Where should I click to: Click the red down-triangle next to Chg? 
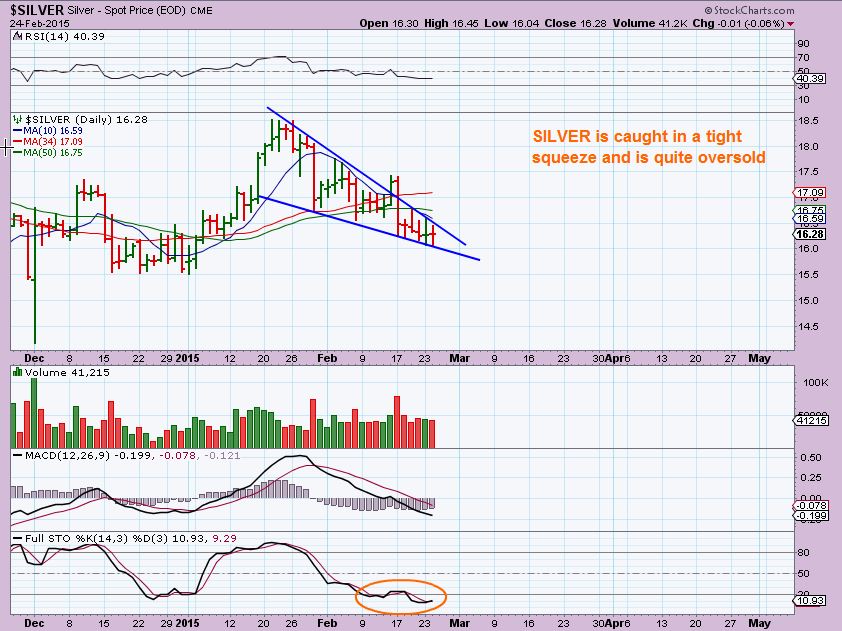pyautogui.click(x=790, y=24)
